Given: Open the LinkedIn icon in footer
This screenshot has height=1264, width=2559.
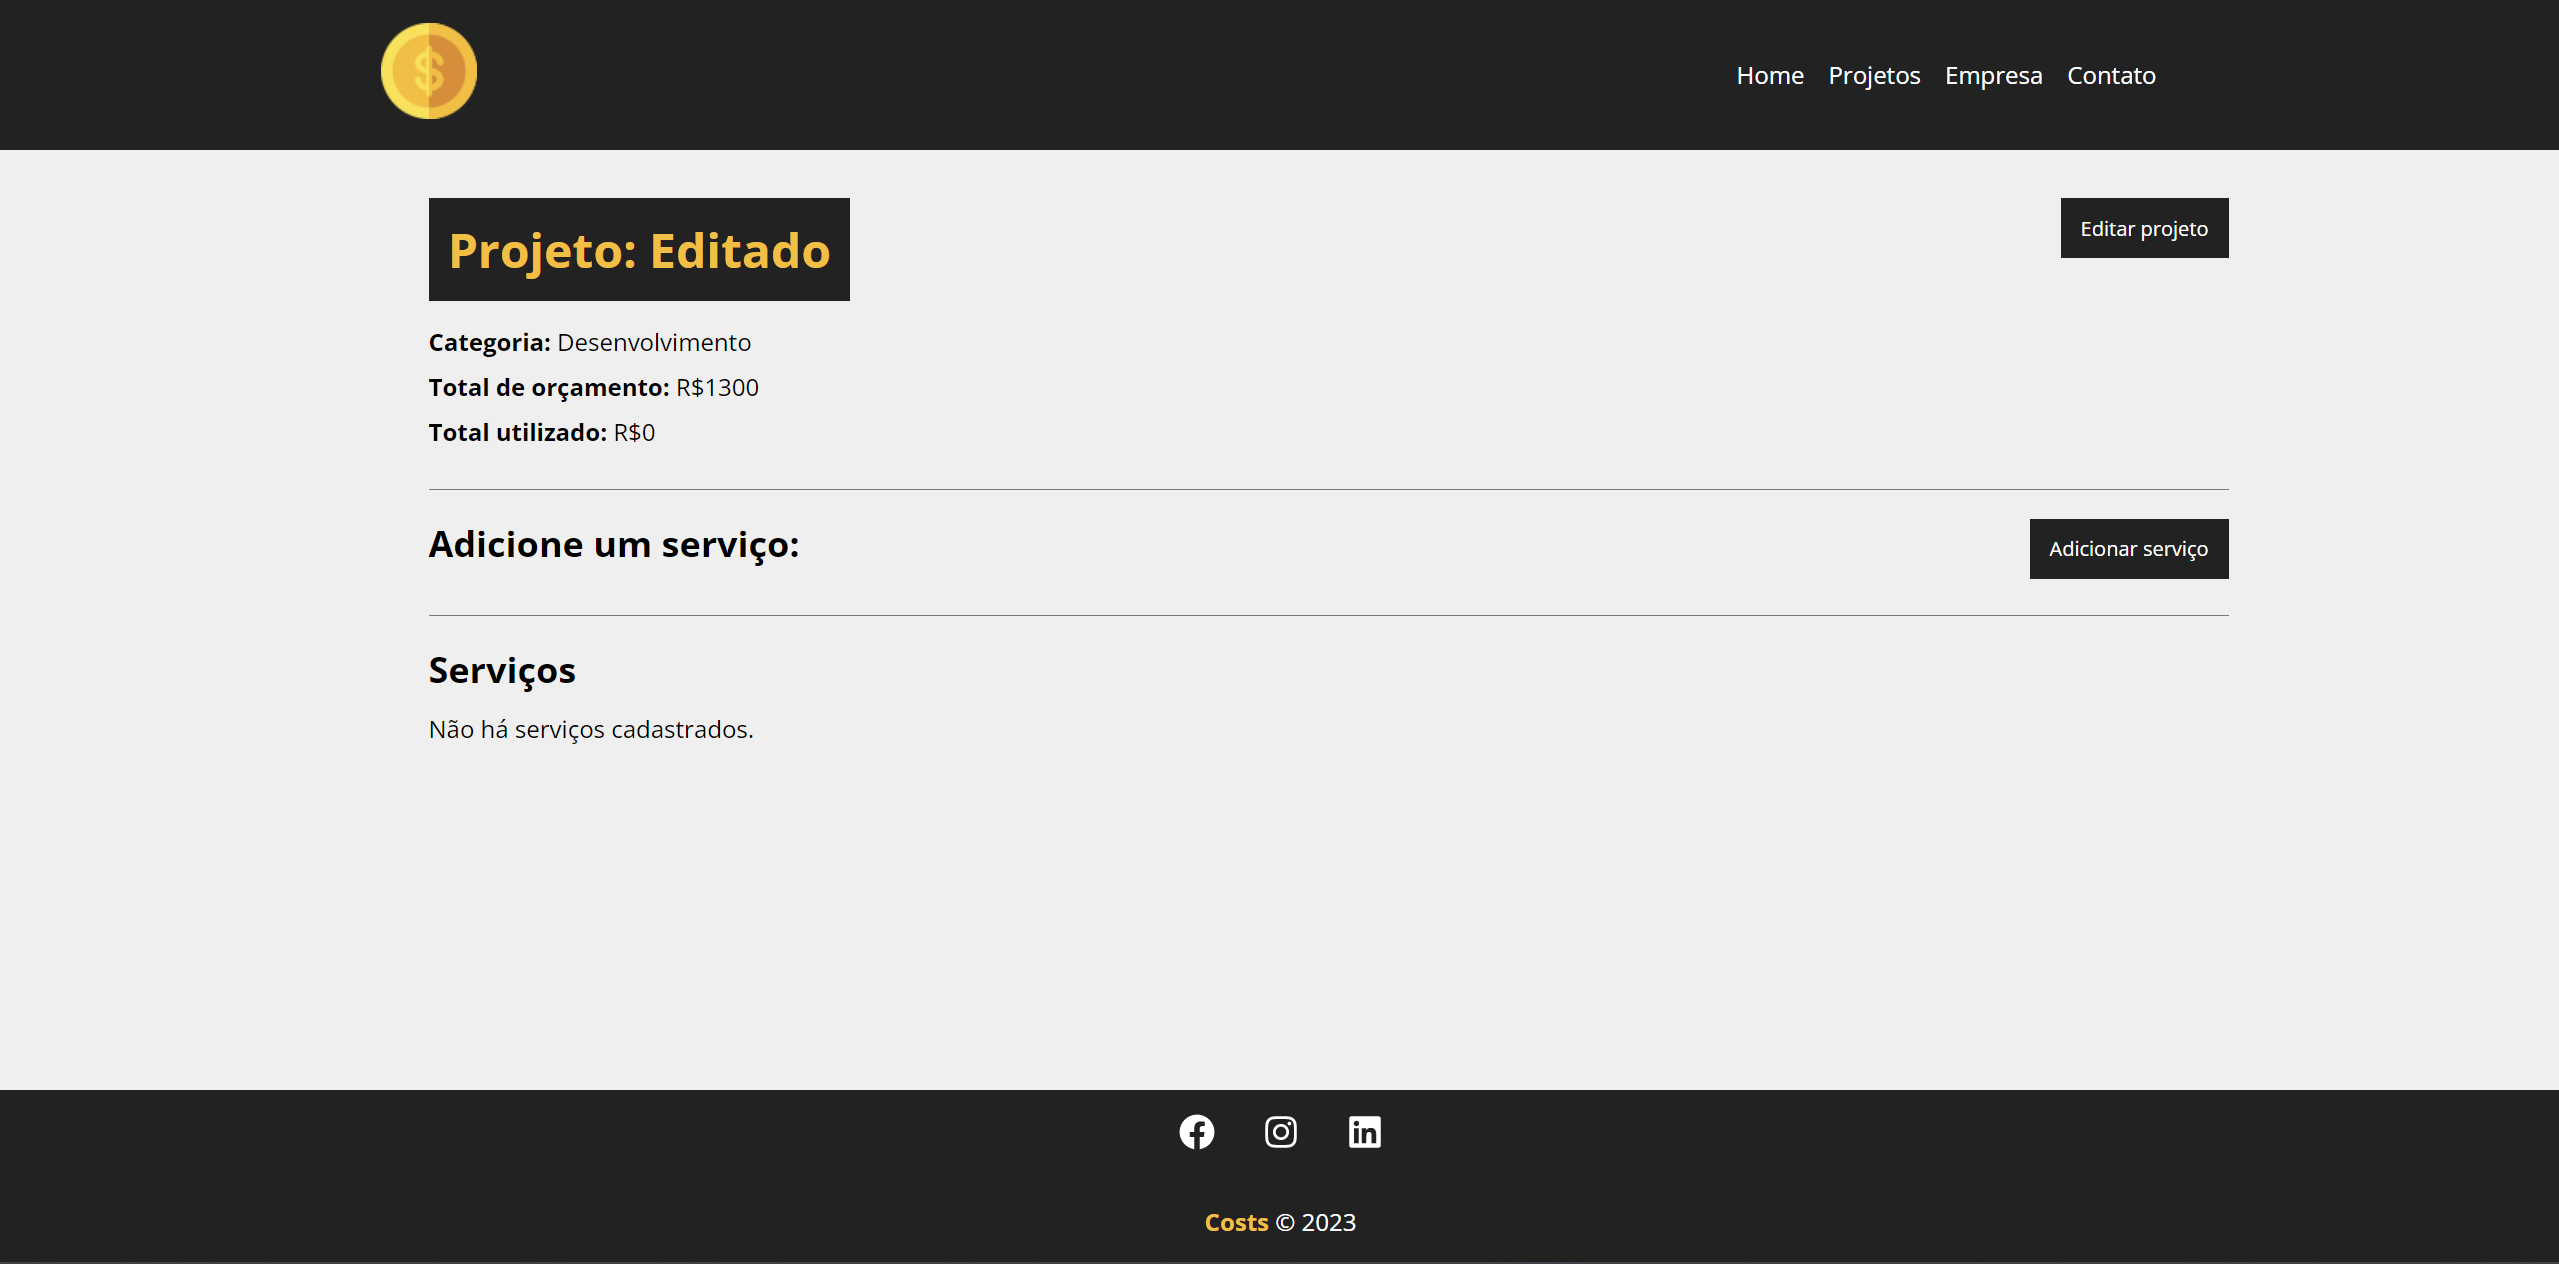Looking at the screenshot, I should tap(1364, 1131).
